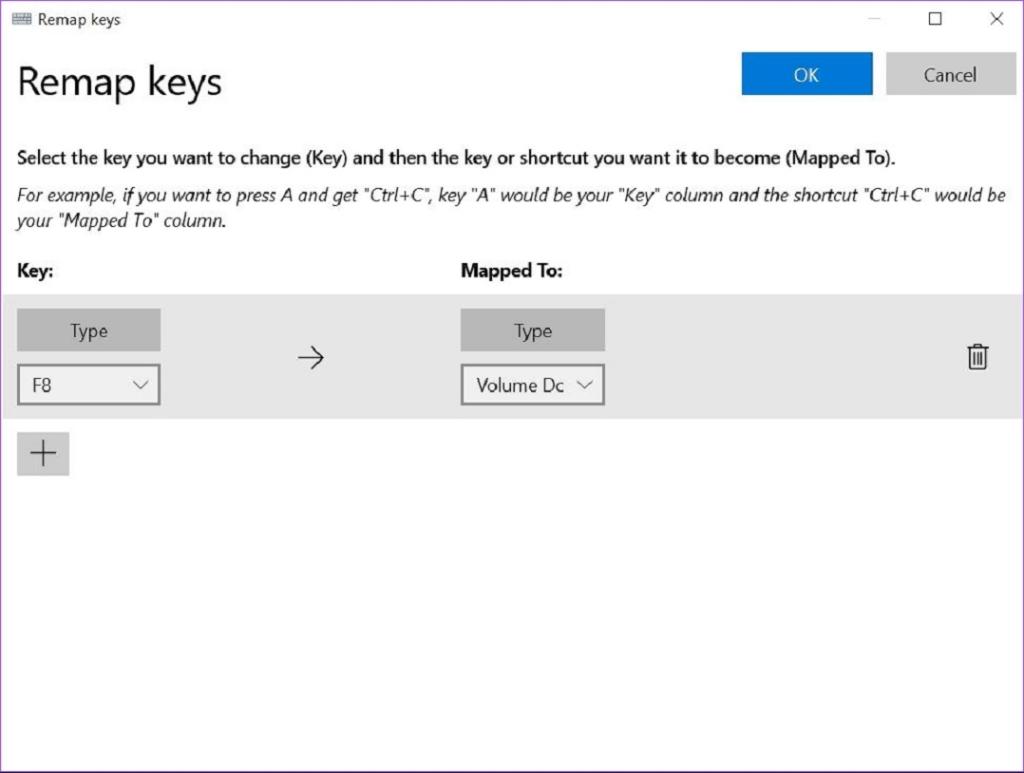Click the keyboard icon in title bar
Image resolution: width=1024 pixels, height=773 pixels.
point(22,19)
